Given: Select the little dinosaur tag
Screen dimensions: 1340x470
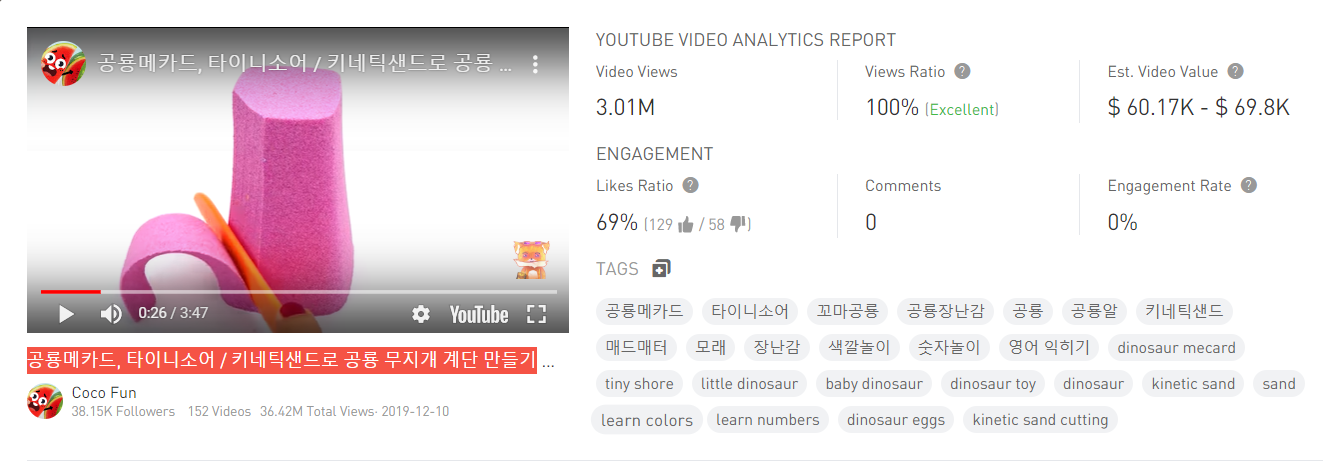Looking at the screenshot, I should click(749, 383).
